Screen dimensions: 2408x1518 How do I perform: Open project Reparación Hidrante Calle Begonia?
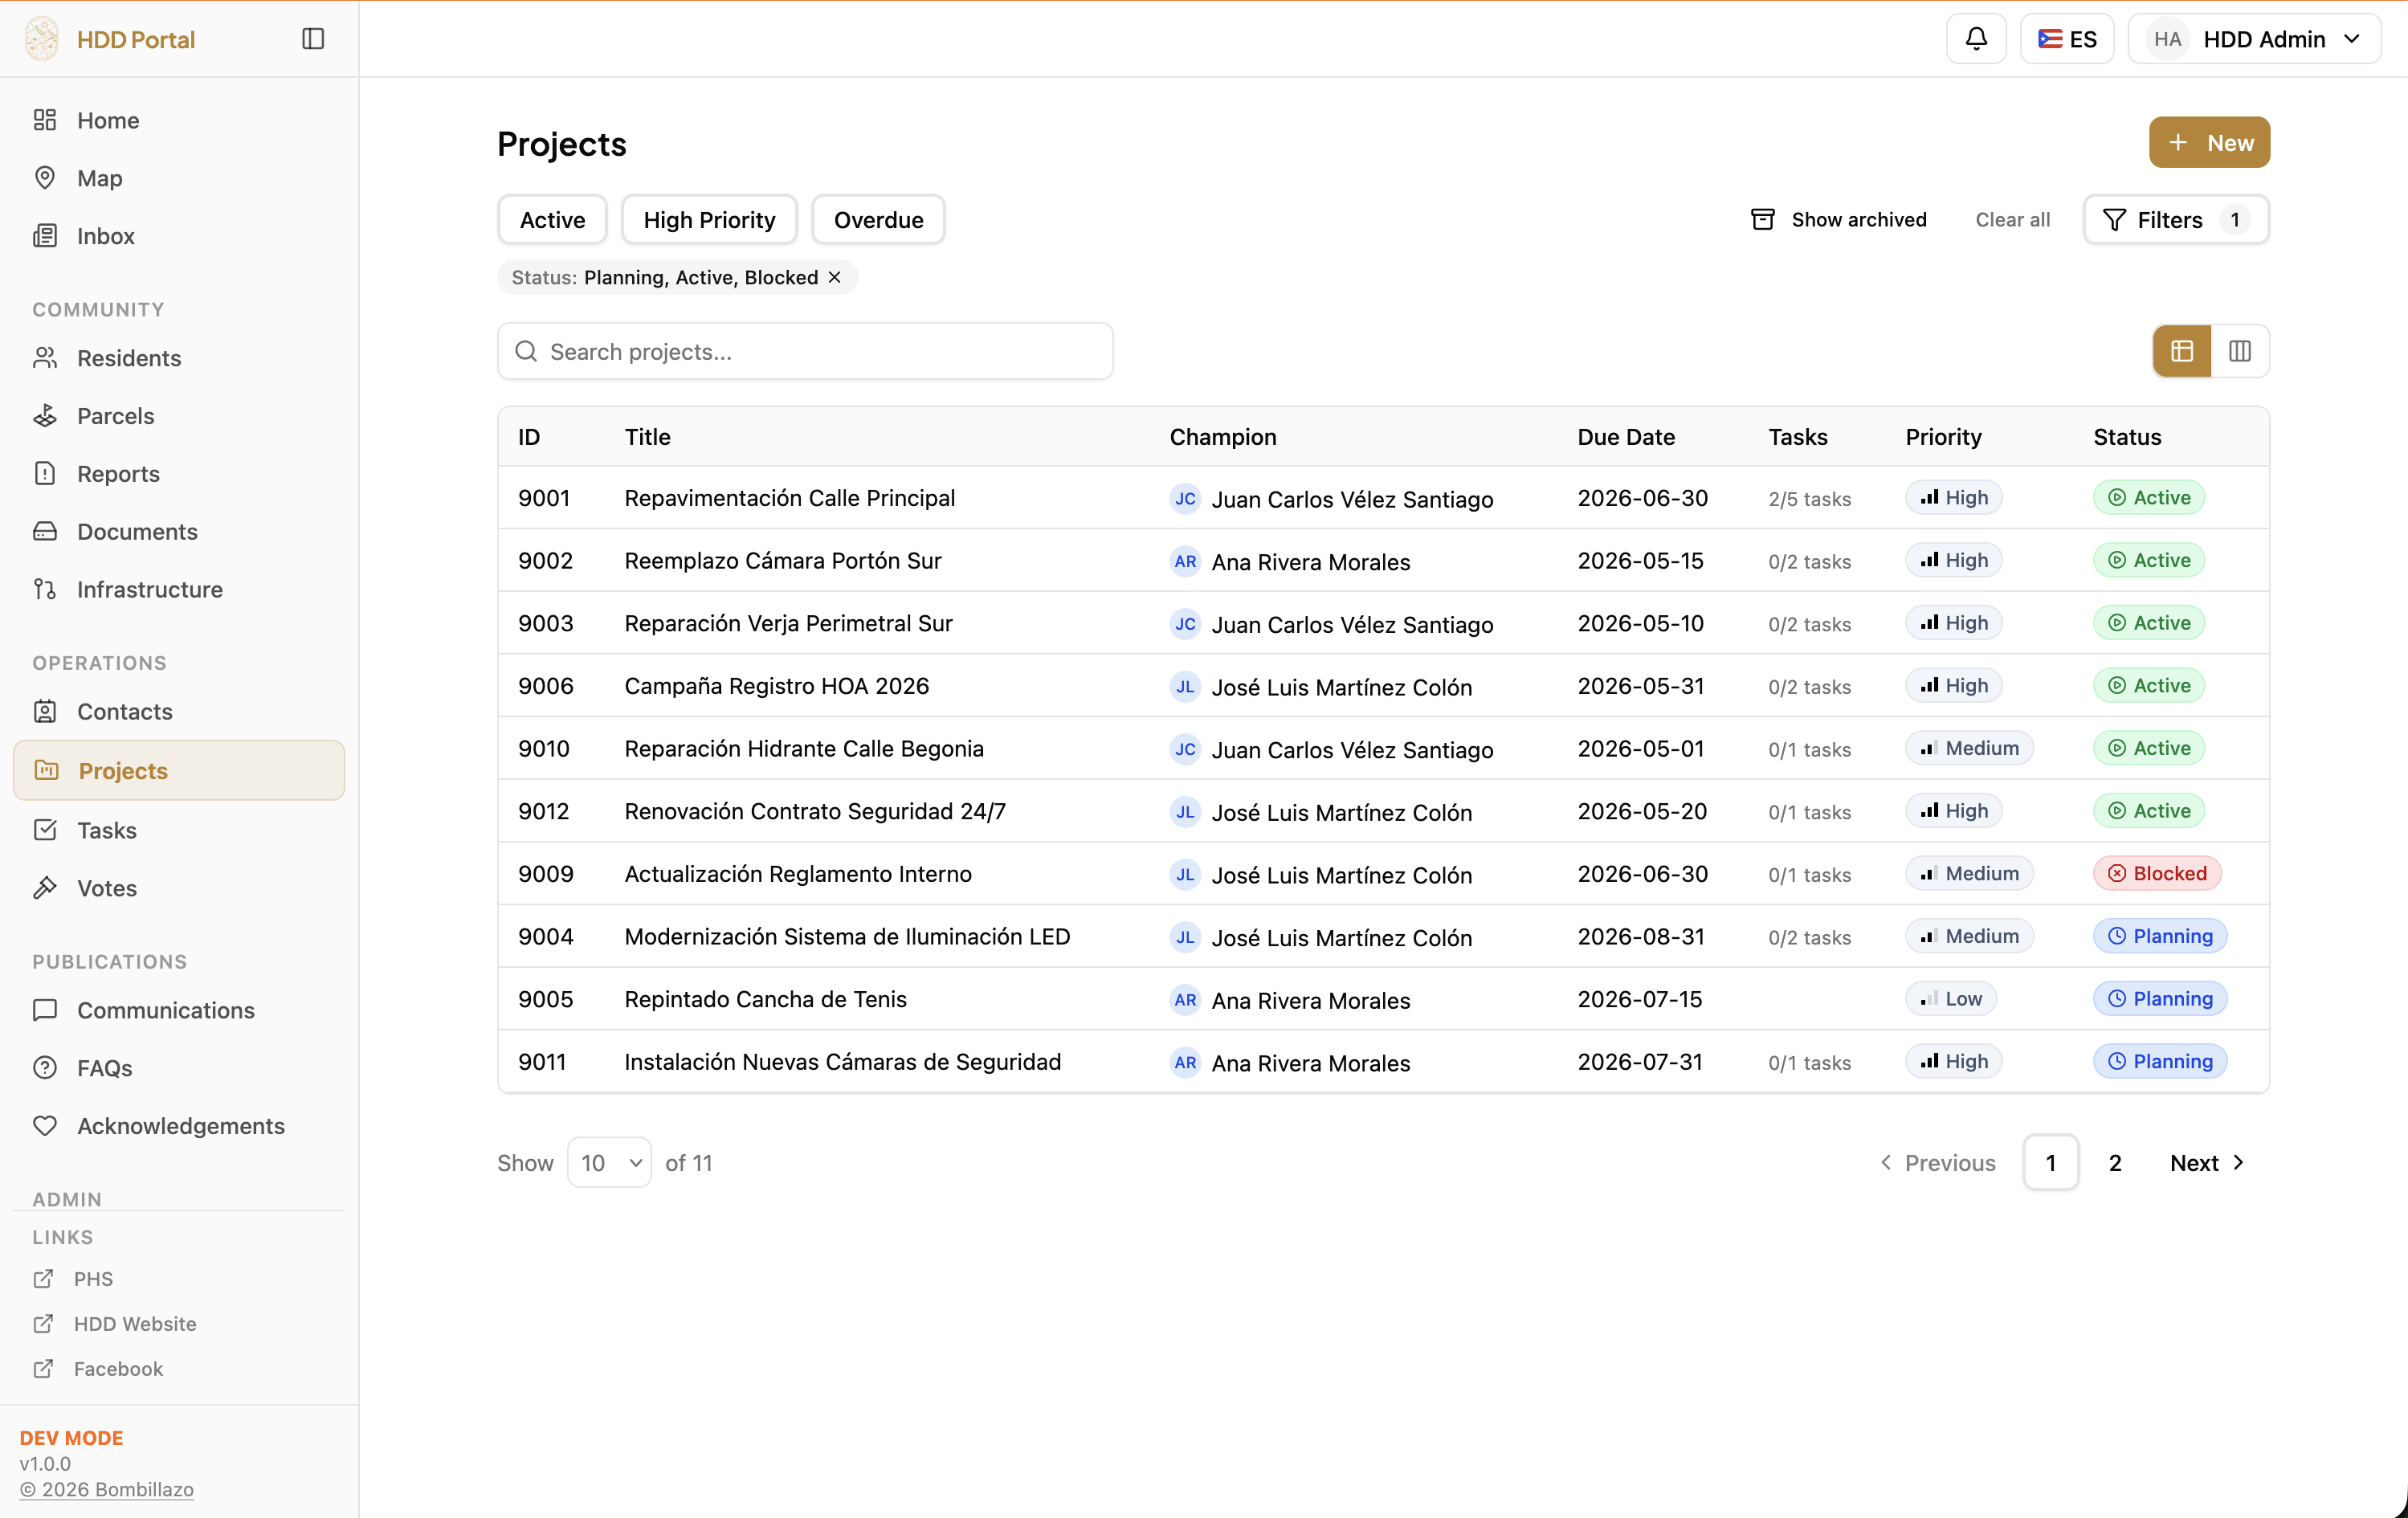click(804, 749)
